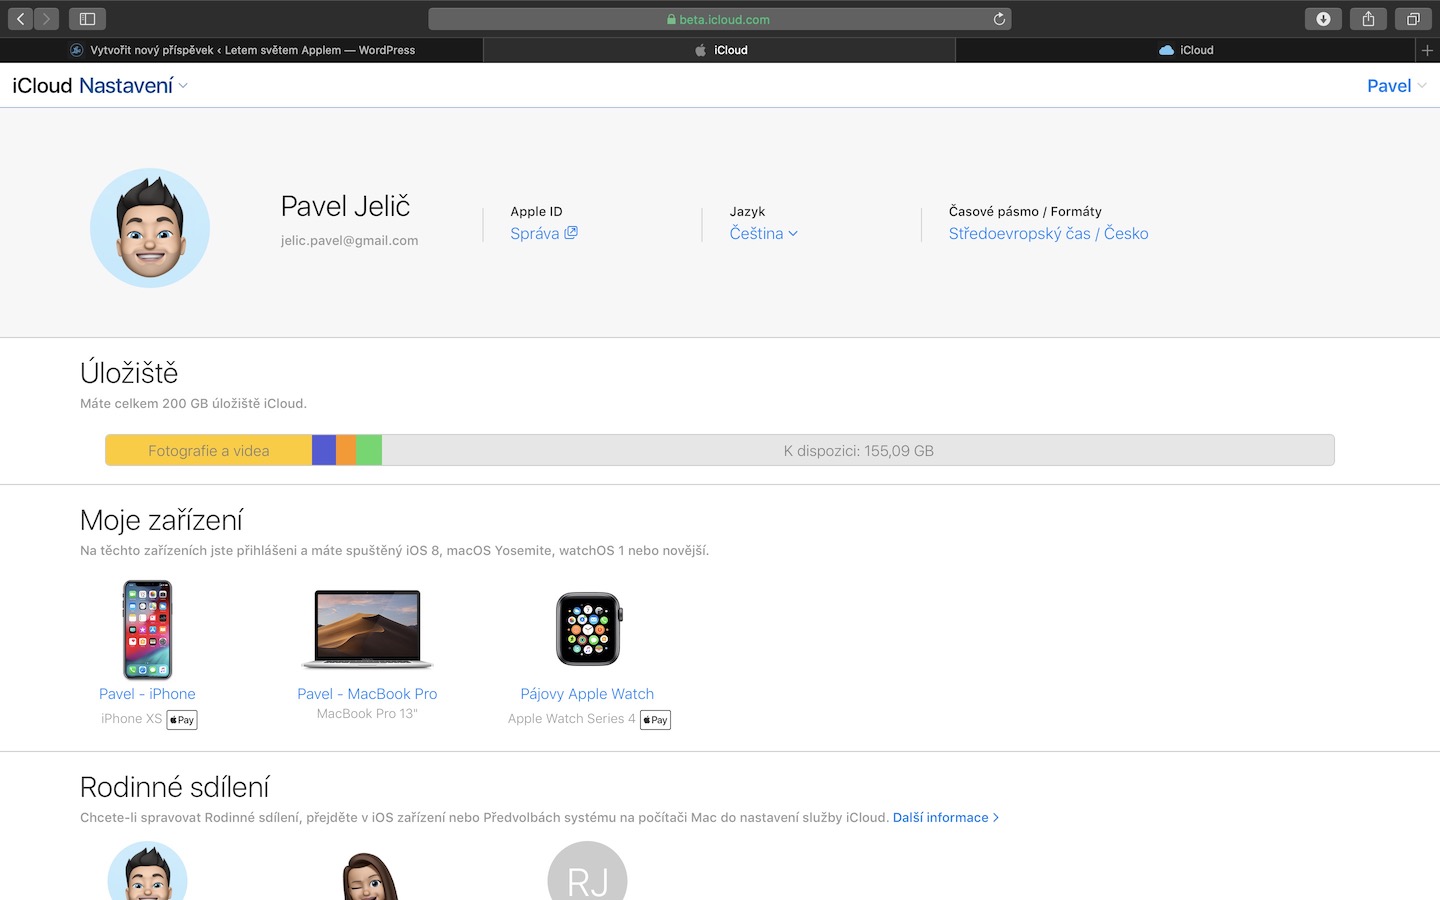Switch to the rightmost iCloud tab
This screenshot has height=900, width=1440.
[1186, 50]
